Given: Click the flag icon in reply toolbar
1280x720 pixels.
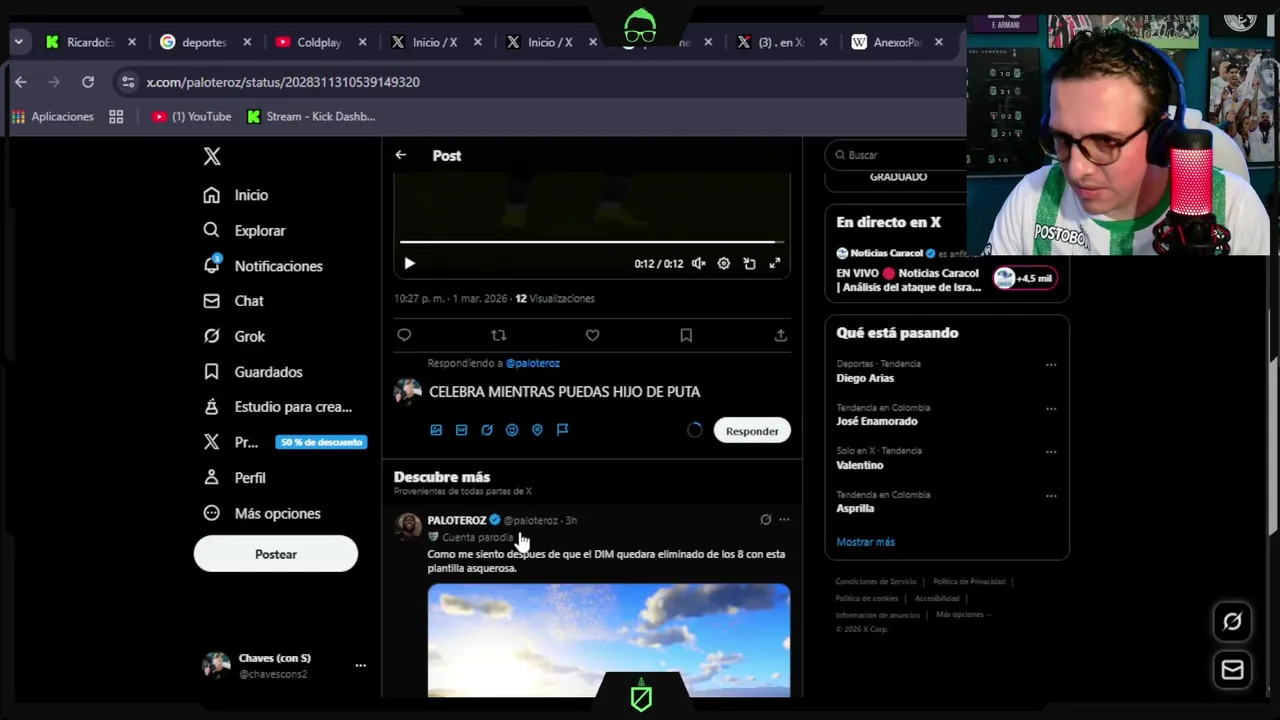Looking at the screenshot, I should 562,430.
